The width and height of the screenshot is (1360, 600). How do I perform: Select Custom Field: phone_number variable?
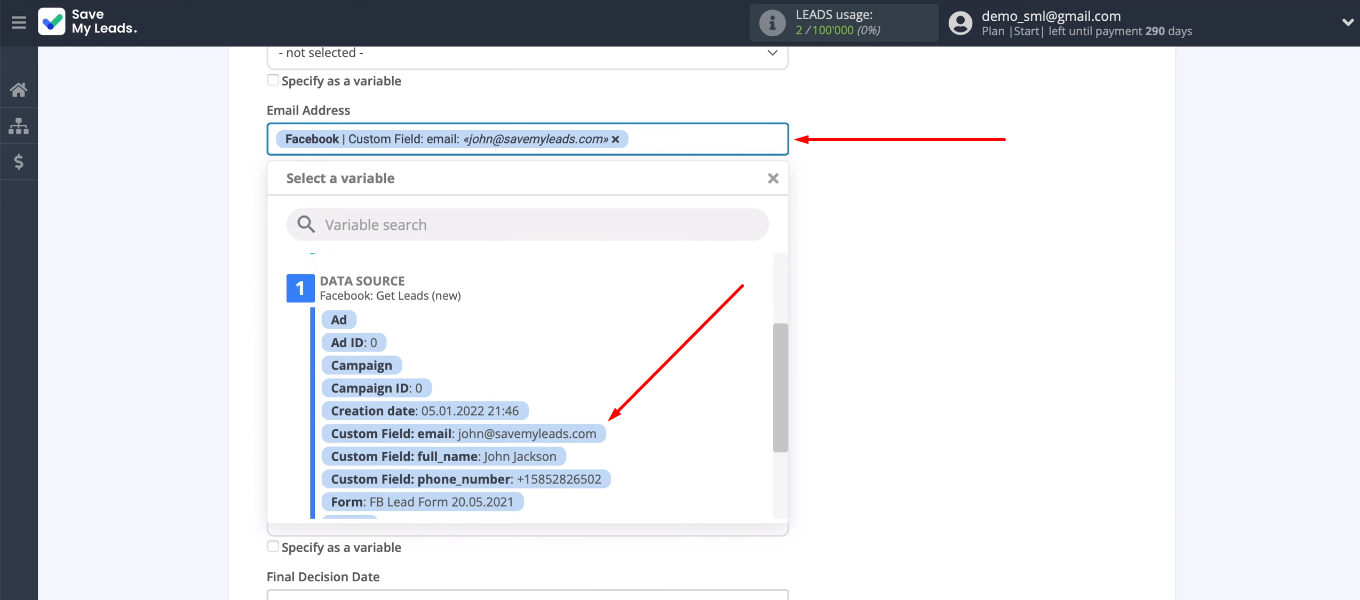466,479
